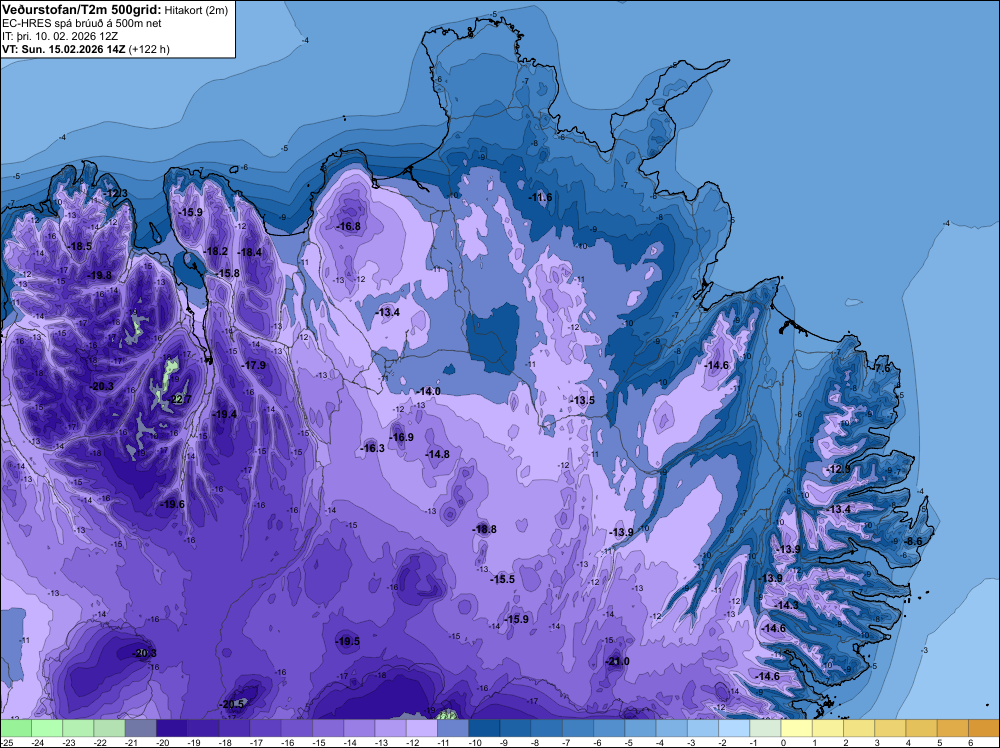Select the -15.5 temperature label

(503, 579)
